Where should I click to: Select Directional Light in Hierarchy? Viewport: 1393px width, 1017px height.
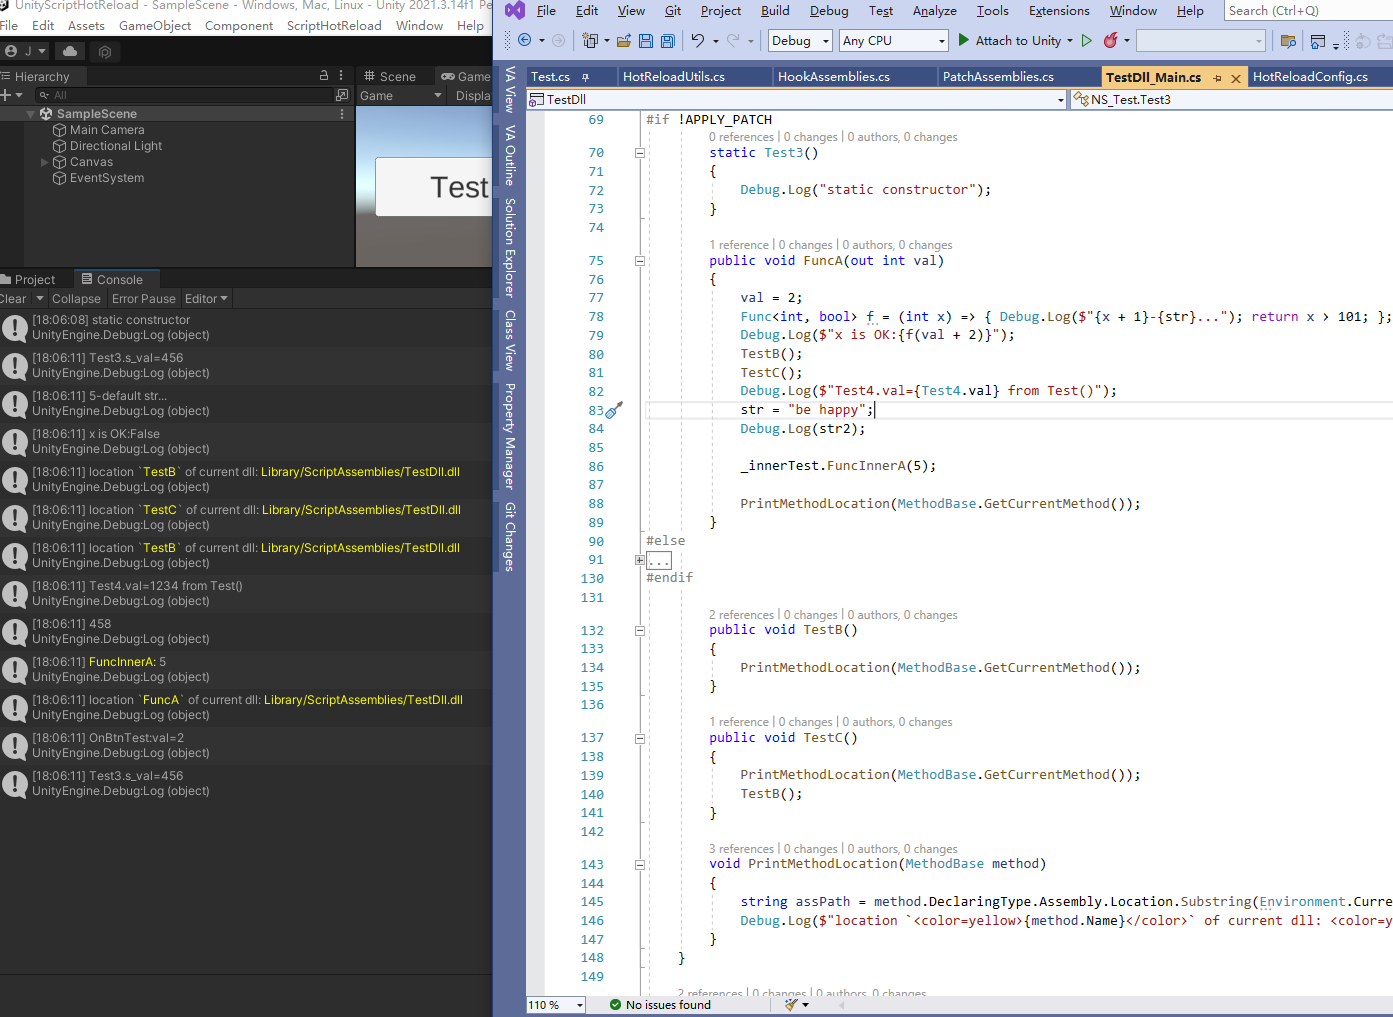[116, 146]
